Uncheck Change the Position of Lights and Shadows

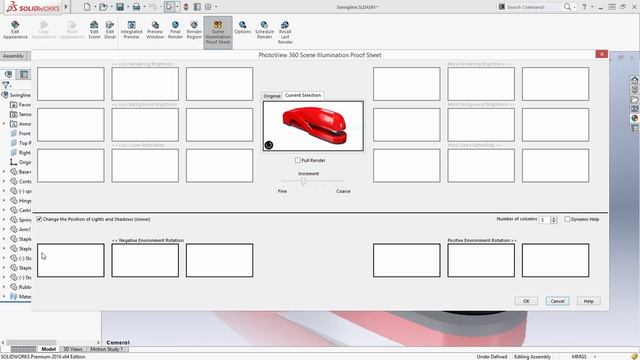click(39, 219)
